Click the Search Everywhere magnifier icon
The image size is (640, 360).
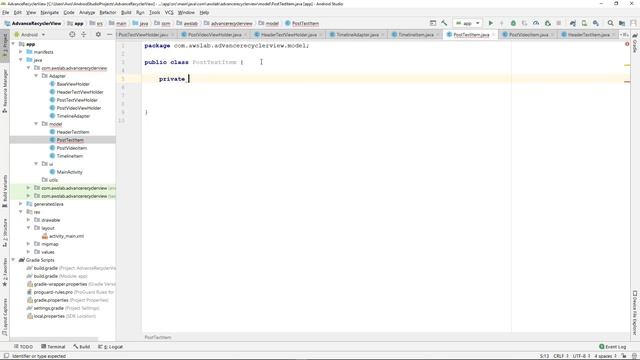pos(610,23)
